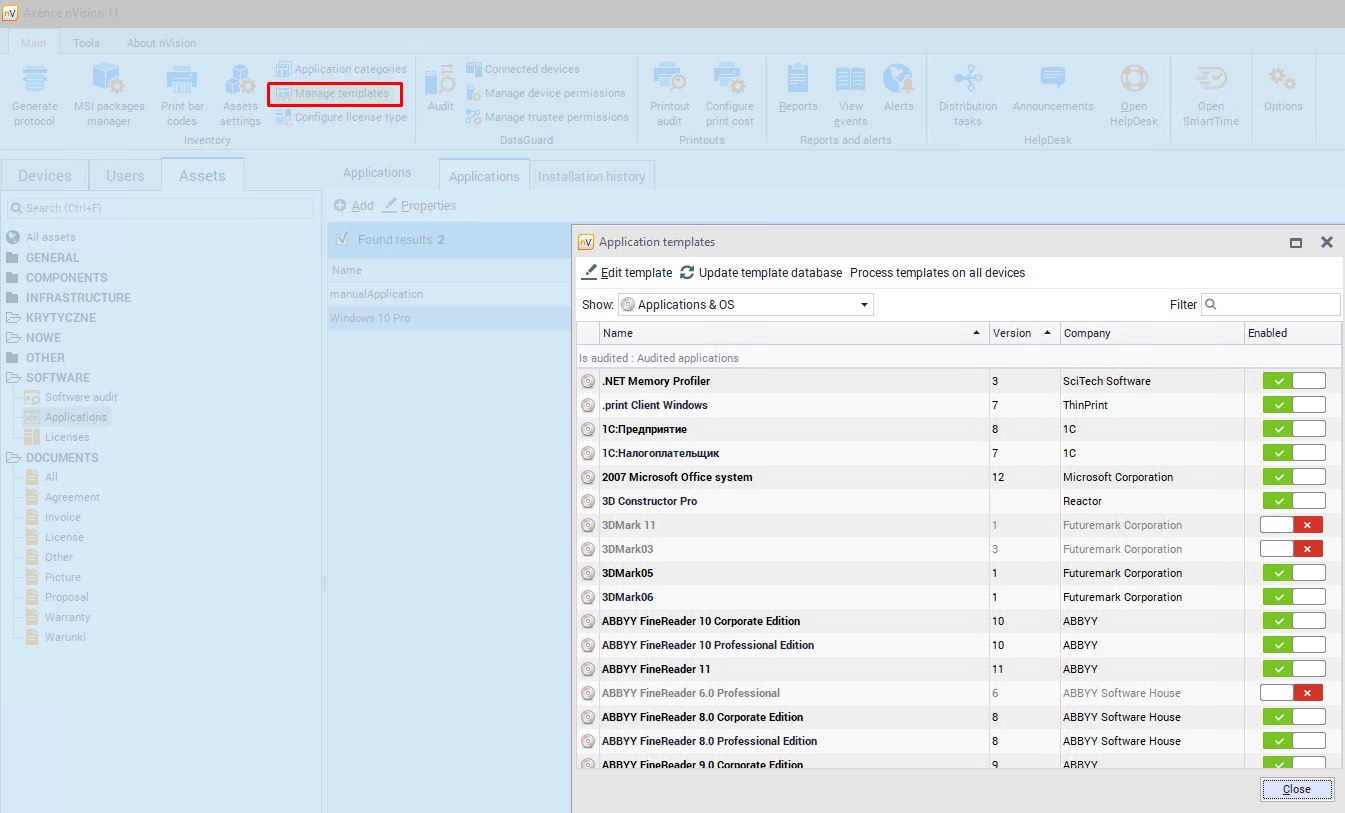Open the Printout audit tool
This screenshot has width=1345, height=813.
(669, 80)
